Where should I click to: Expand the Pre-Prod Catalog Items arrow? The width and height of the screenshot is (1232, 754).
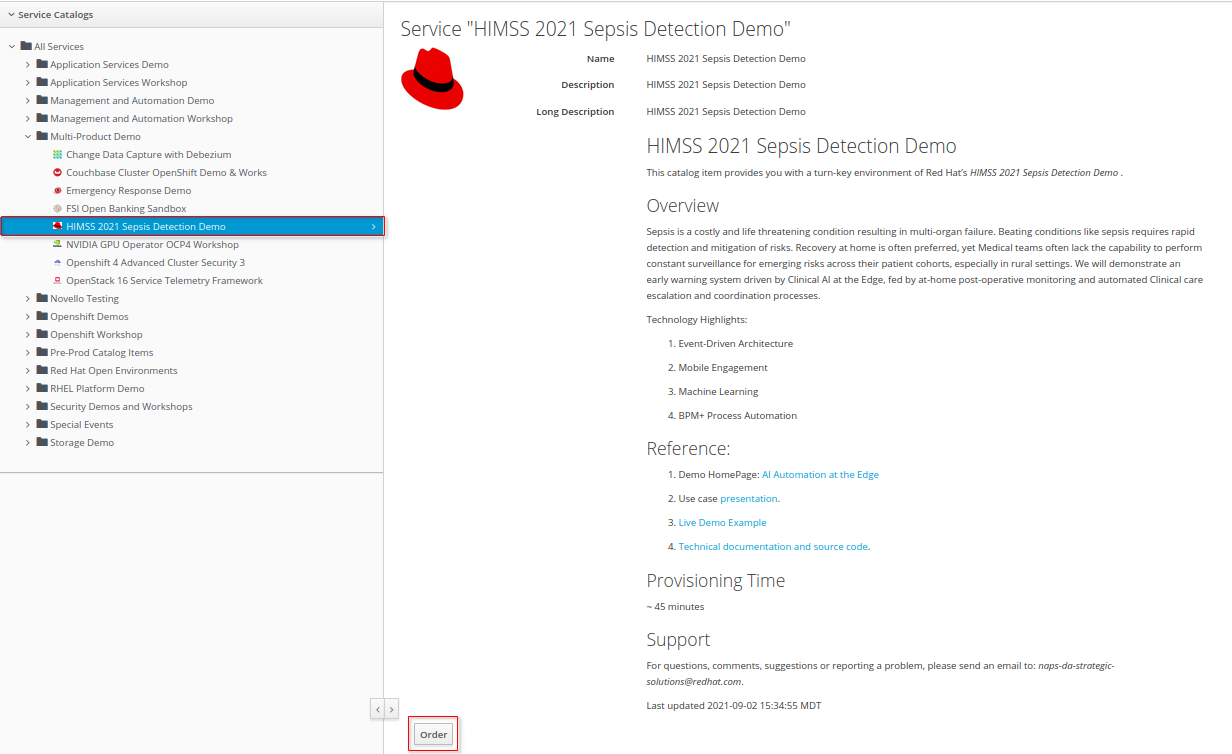click(x=28, y=353)
